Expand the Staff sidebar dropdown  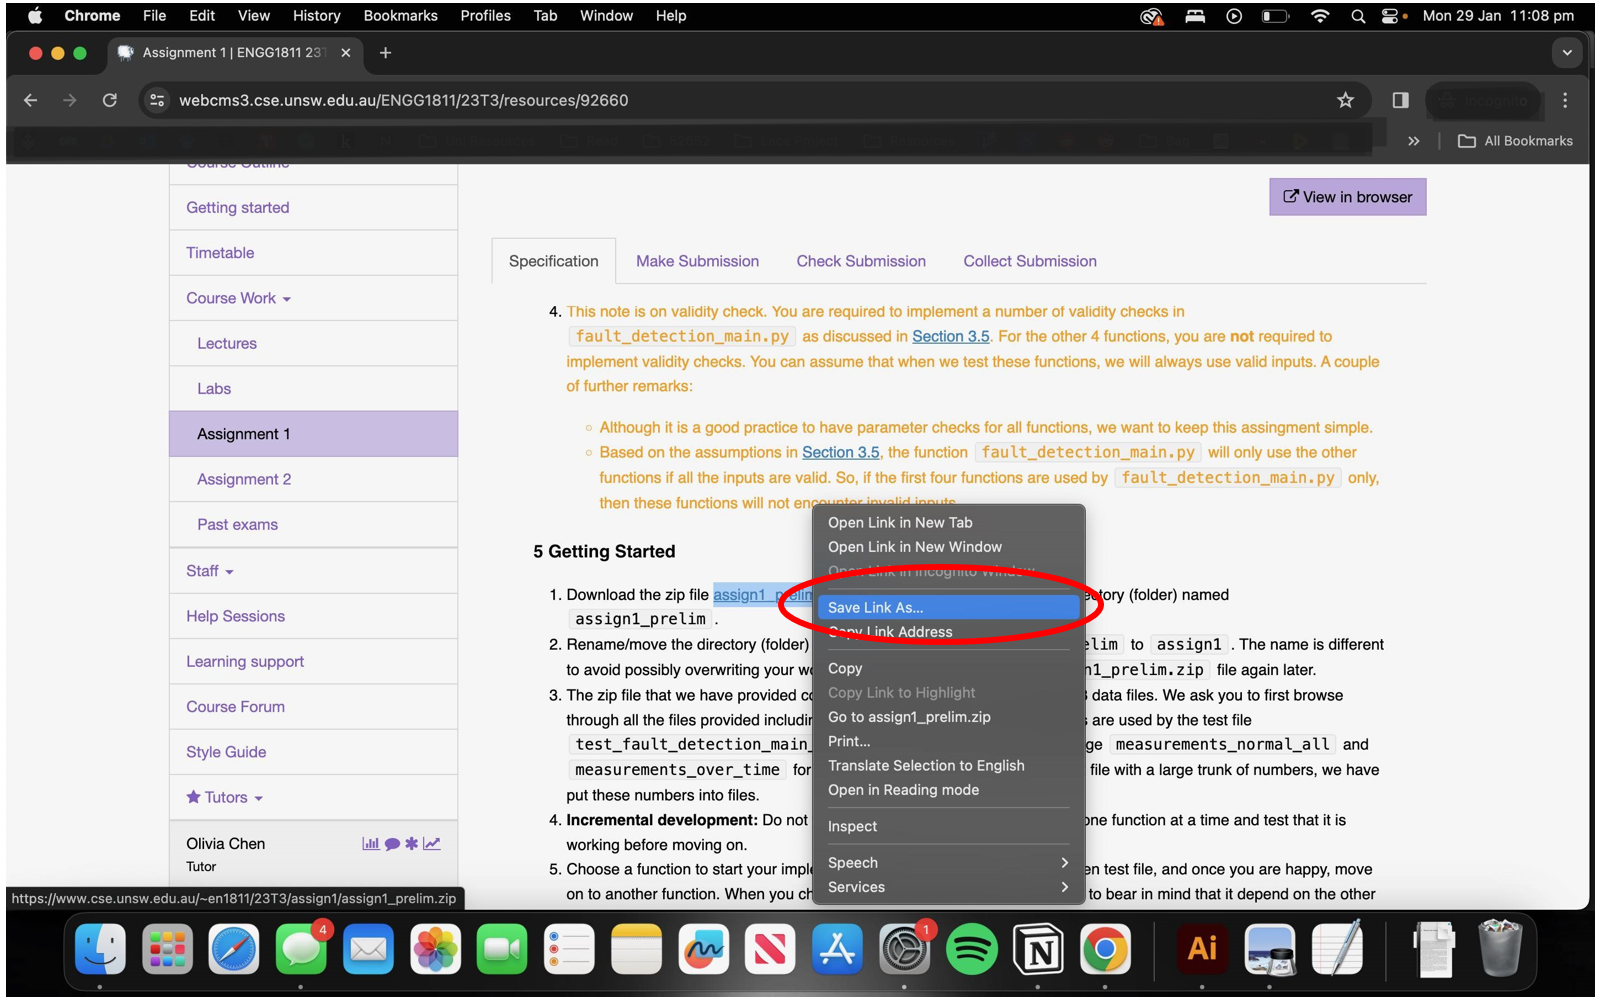tap(210, 571)
